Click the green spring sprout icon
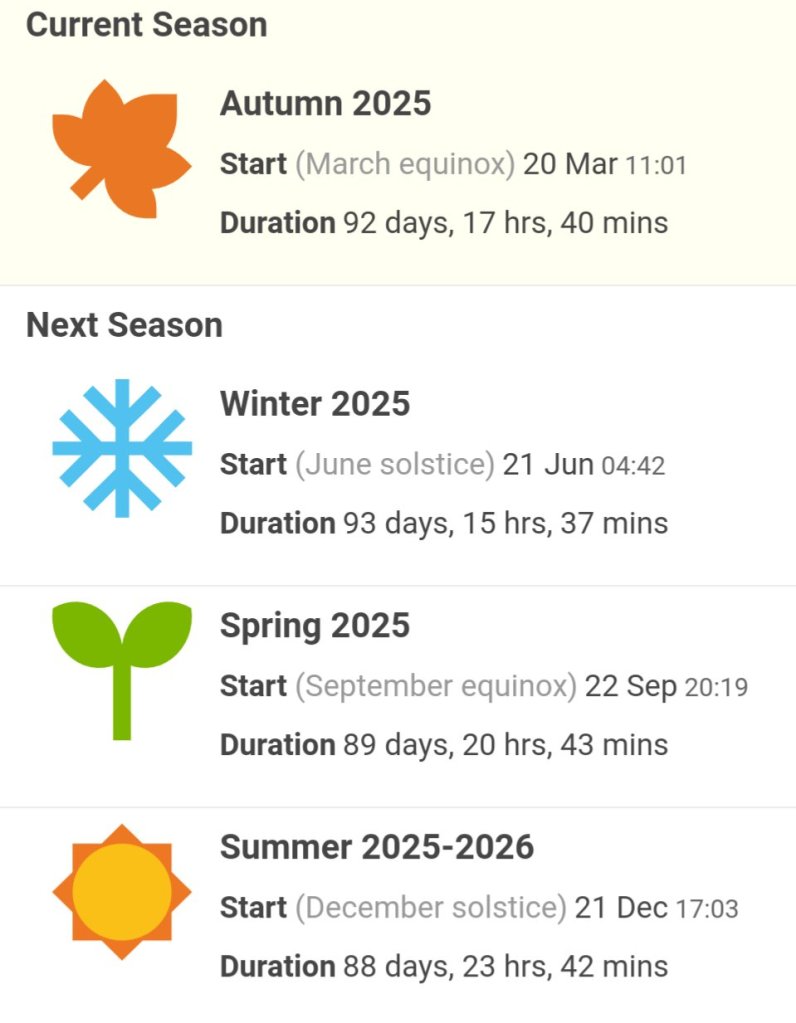 [122, 671]
